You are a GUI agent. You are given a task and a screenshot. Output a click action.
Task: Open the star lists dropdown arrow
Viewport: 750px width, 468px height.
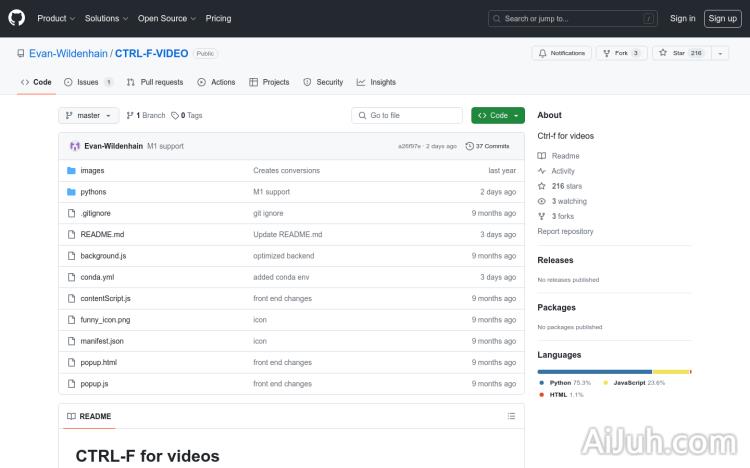[720, 53]
